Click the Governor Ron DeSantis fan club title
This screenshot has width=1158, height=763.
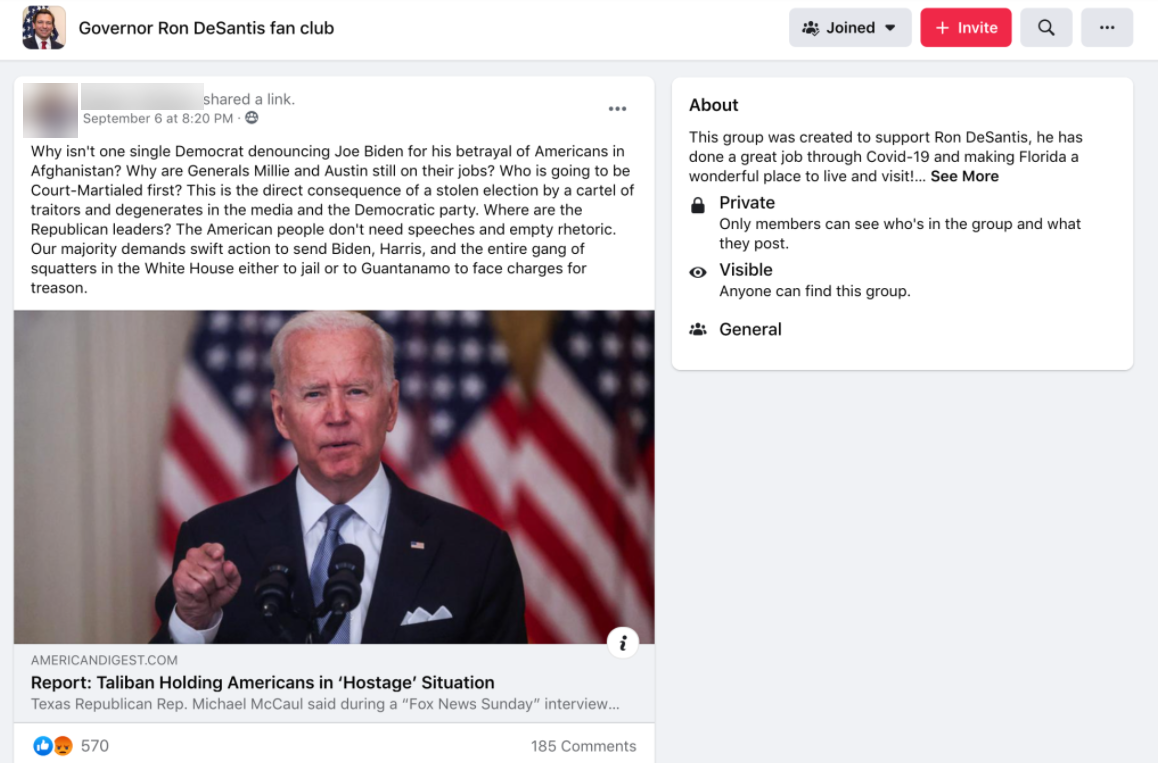[206, 28]
